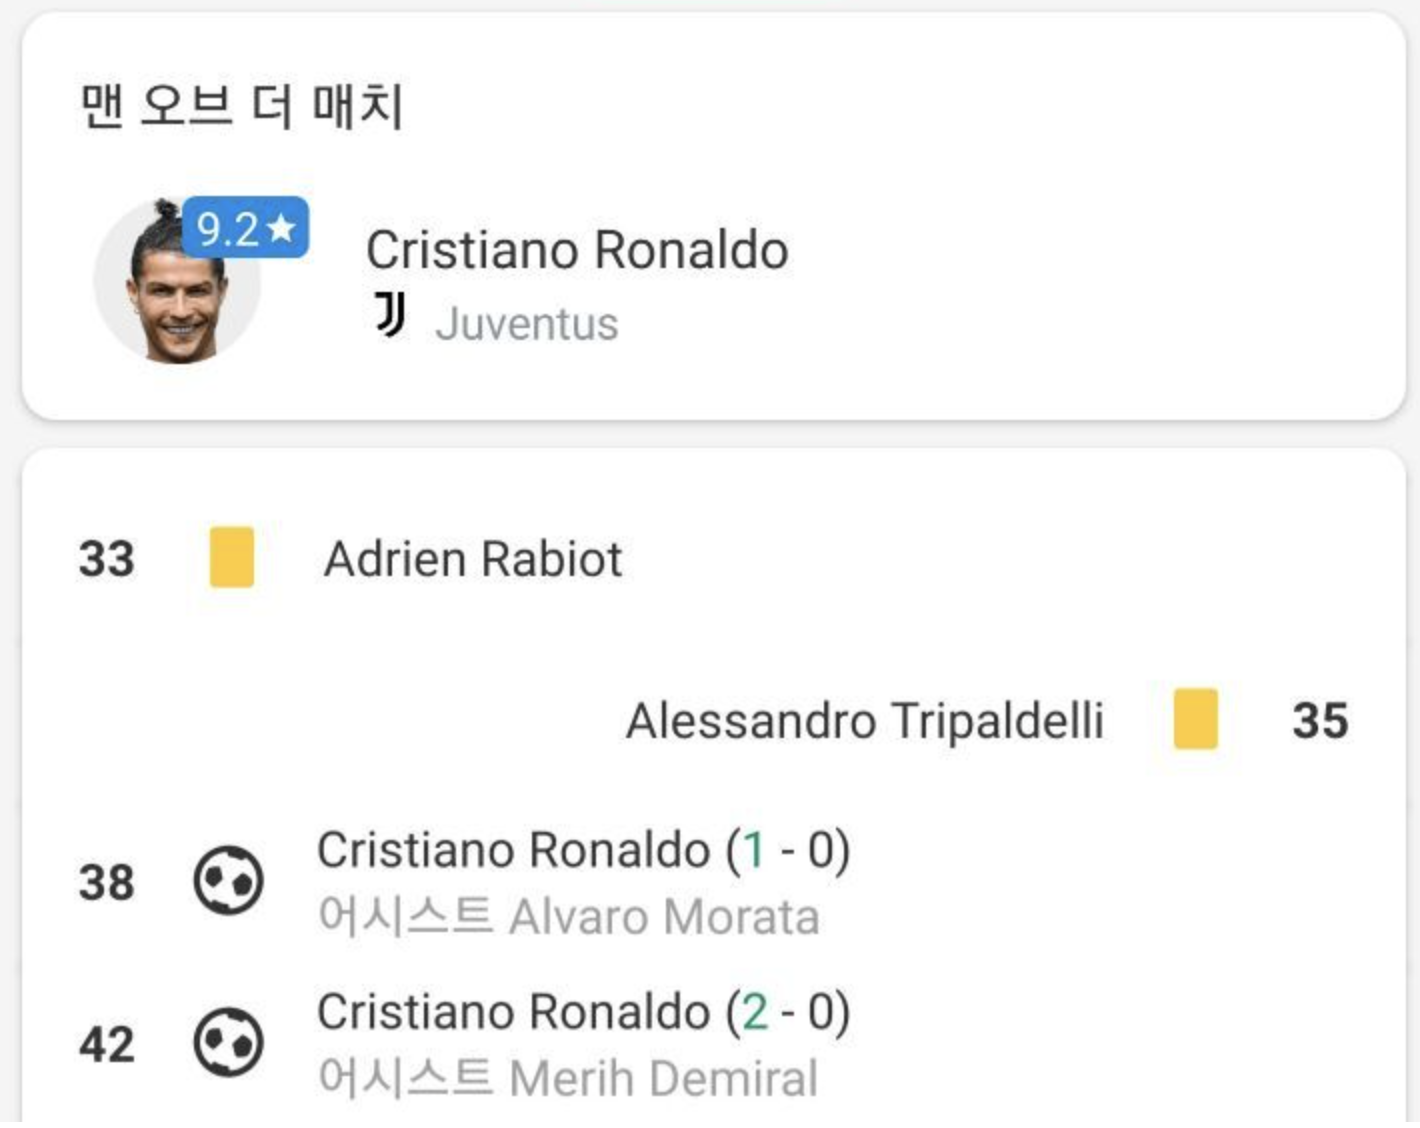Tap the minute 38 event marker
This screenshot has width=1420, height=1128.
[107, 883]
